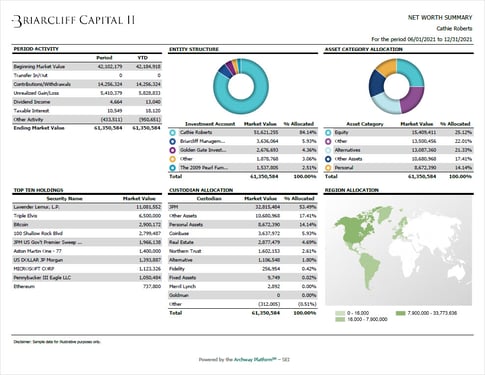Click the Pennybacker III Eagle LLC holding
Image resolution: width=485 pixels, height=375 pixels.
click(x=42, y=278)
